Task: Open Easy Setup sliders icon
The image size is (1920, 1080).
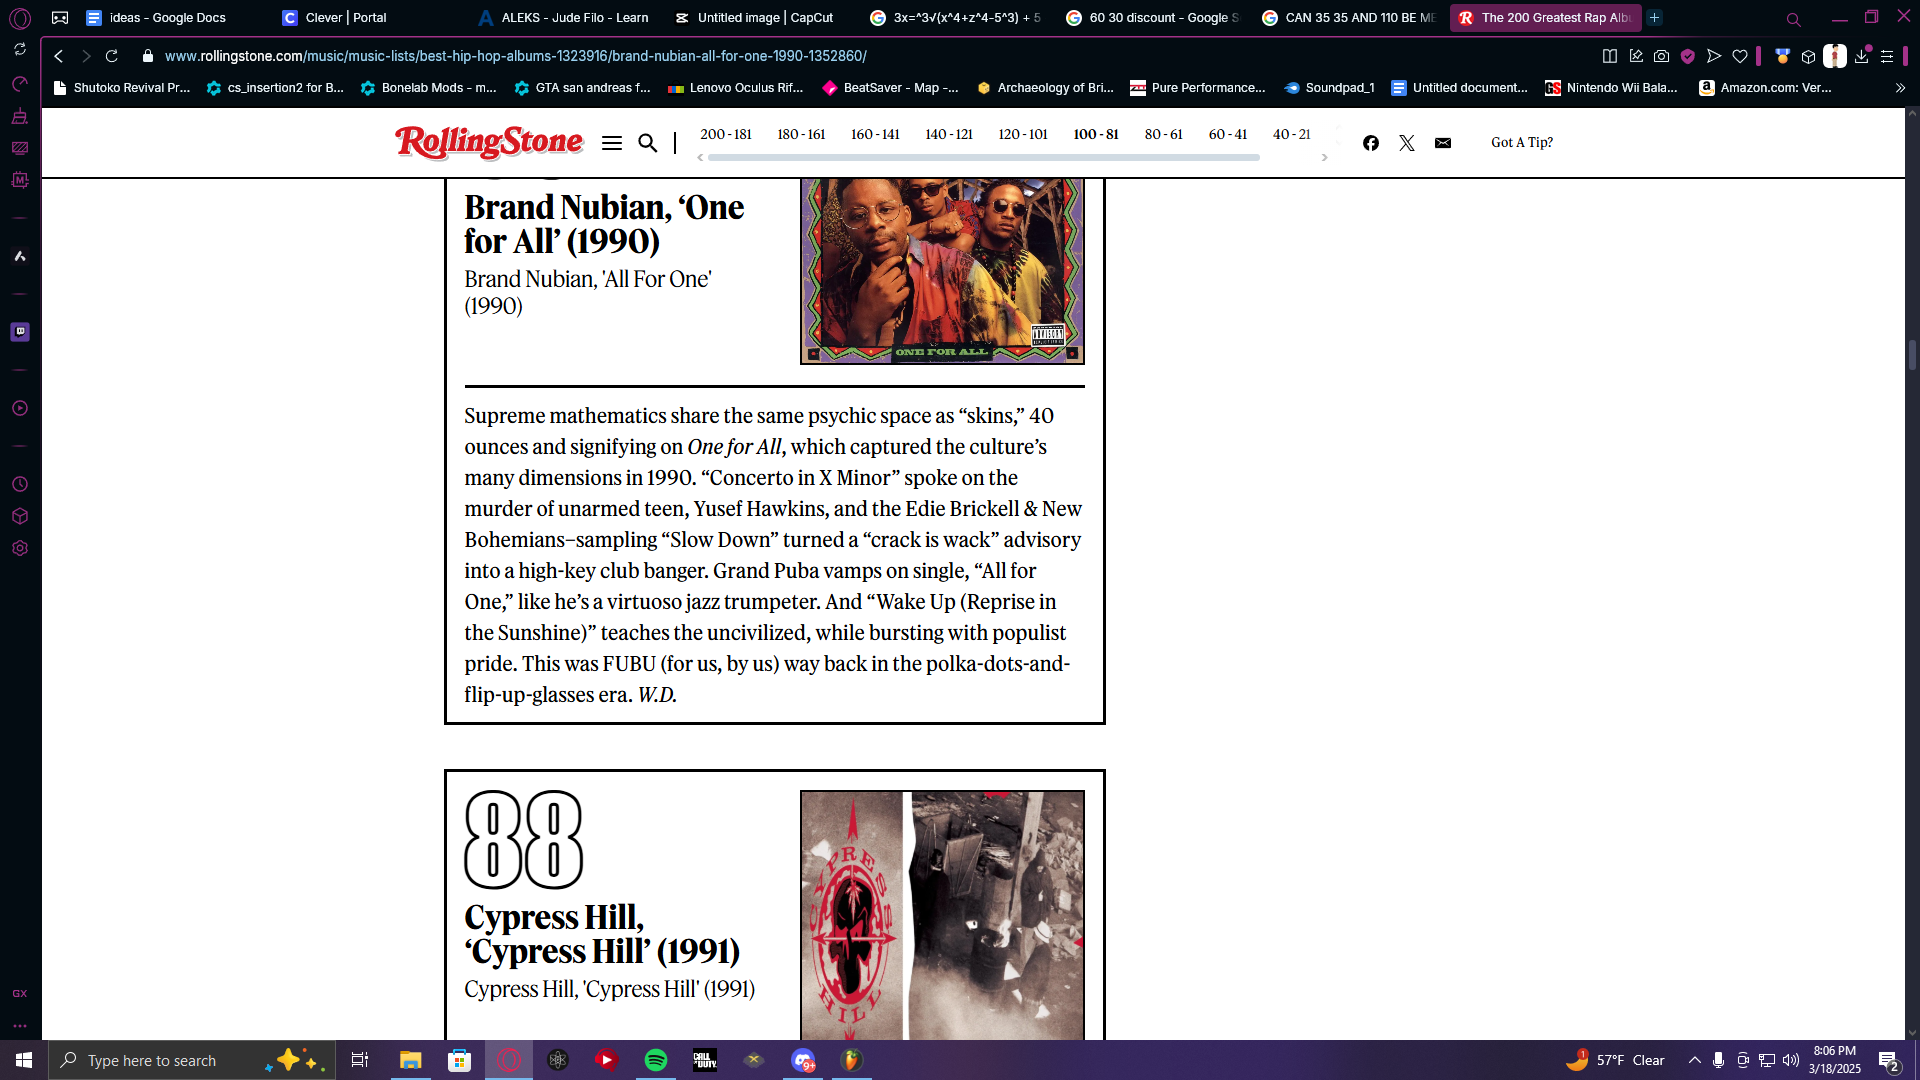Action: 1887,56
